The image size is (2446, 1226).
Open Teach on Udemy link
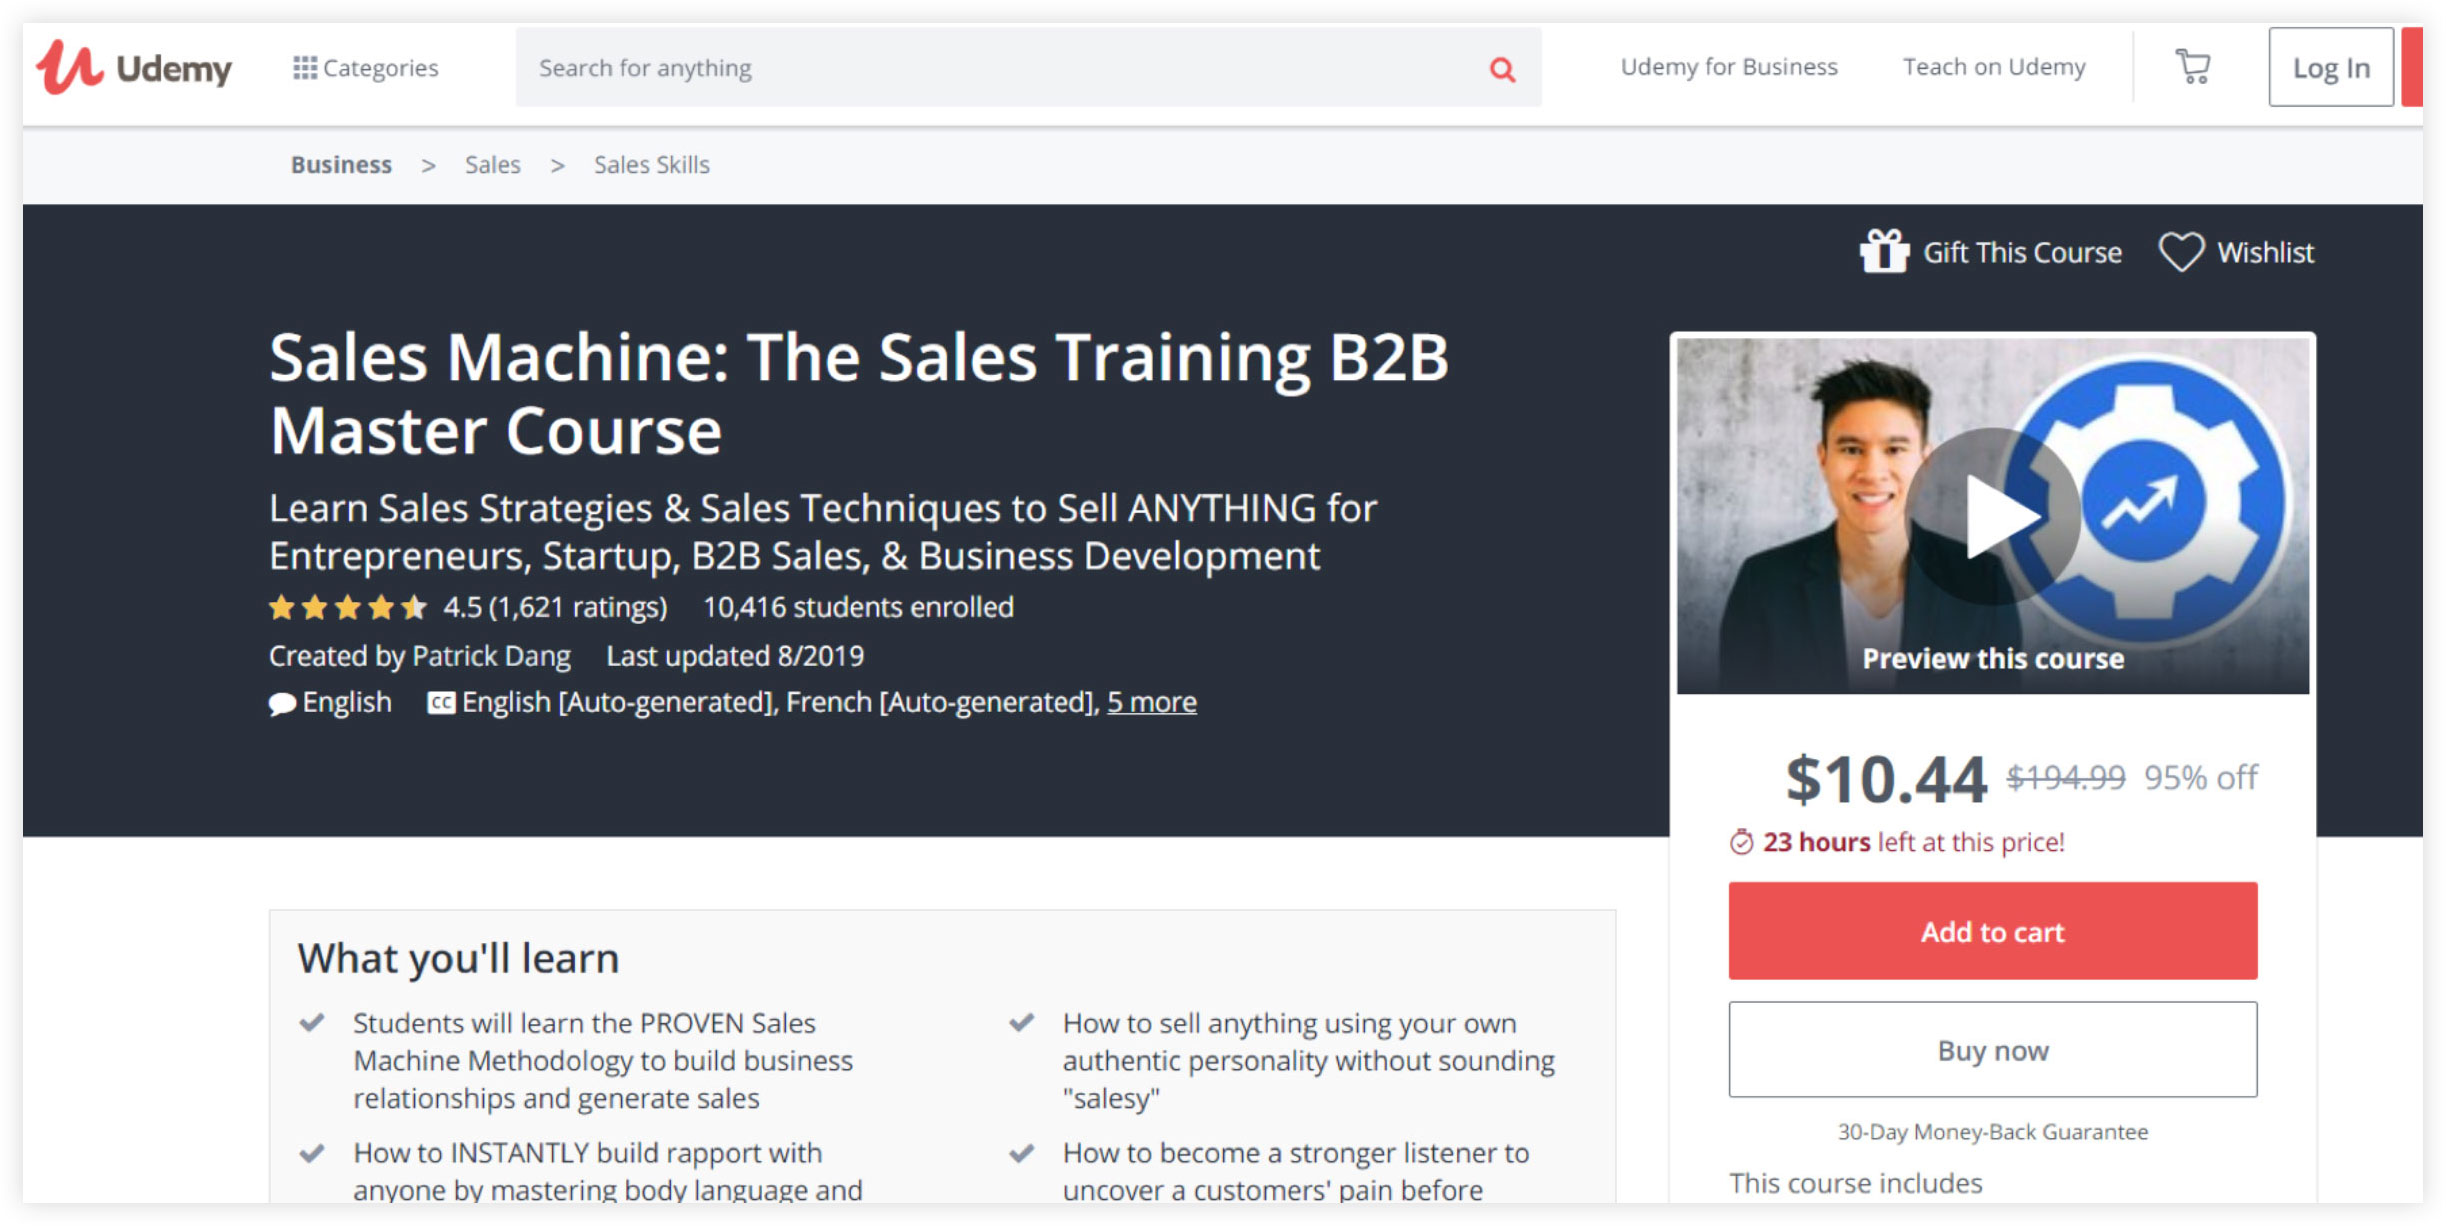click(1994, 67)
